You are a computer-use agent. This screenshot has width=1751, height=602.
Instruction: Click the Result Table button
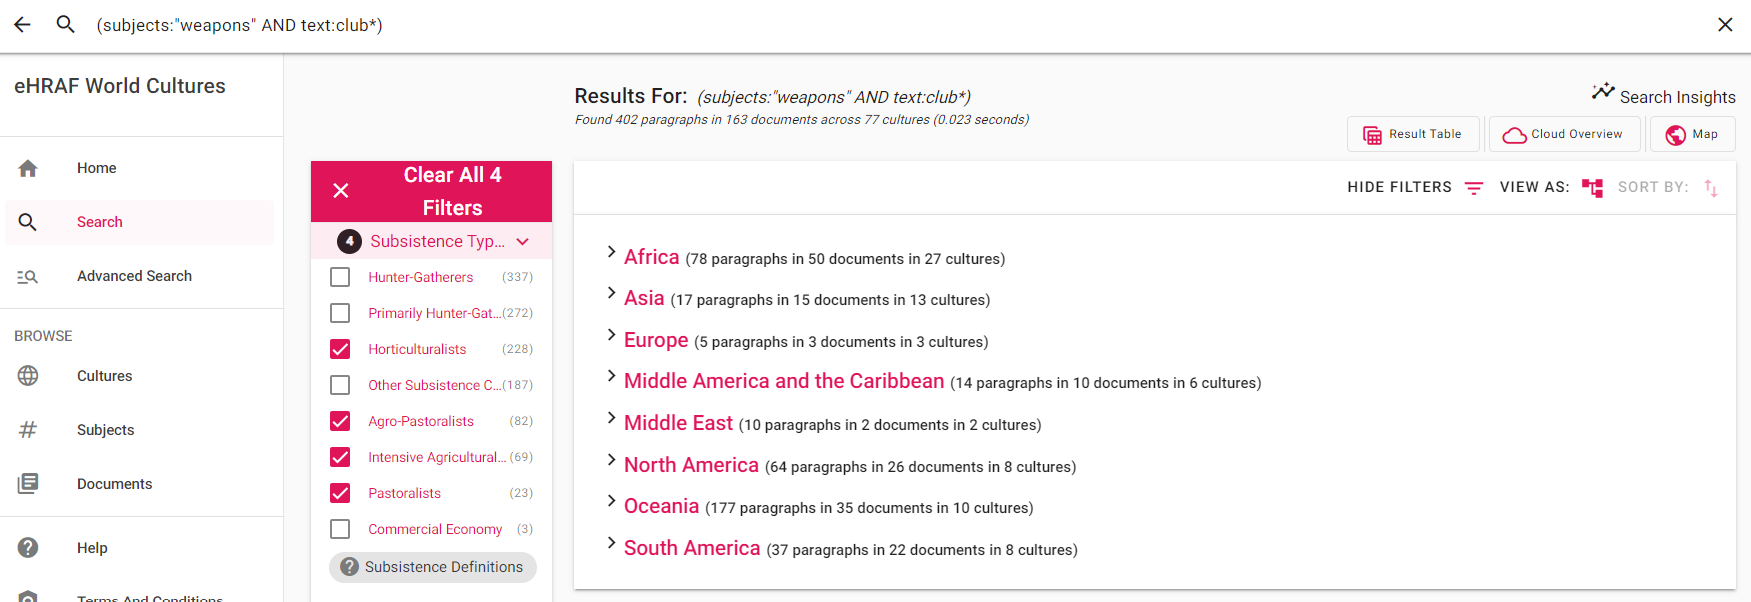(1412, 134)
